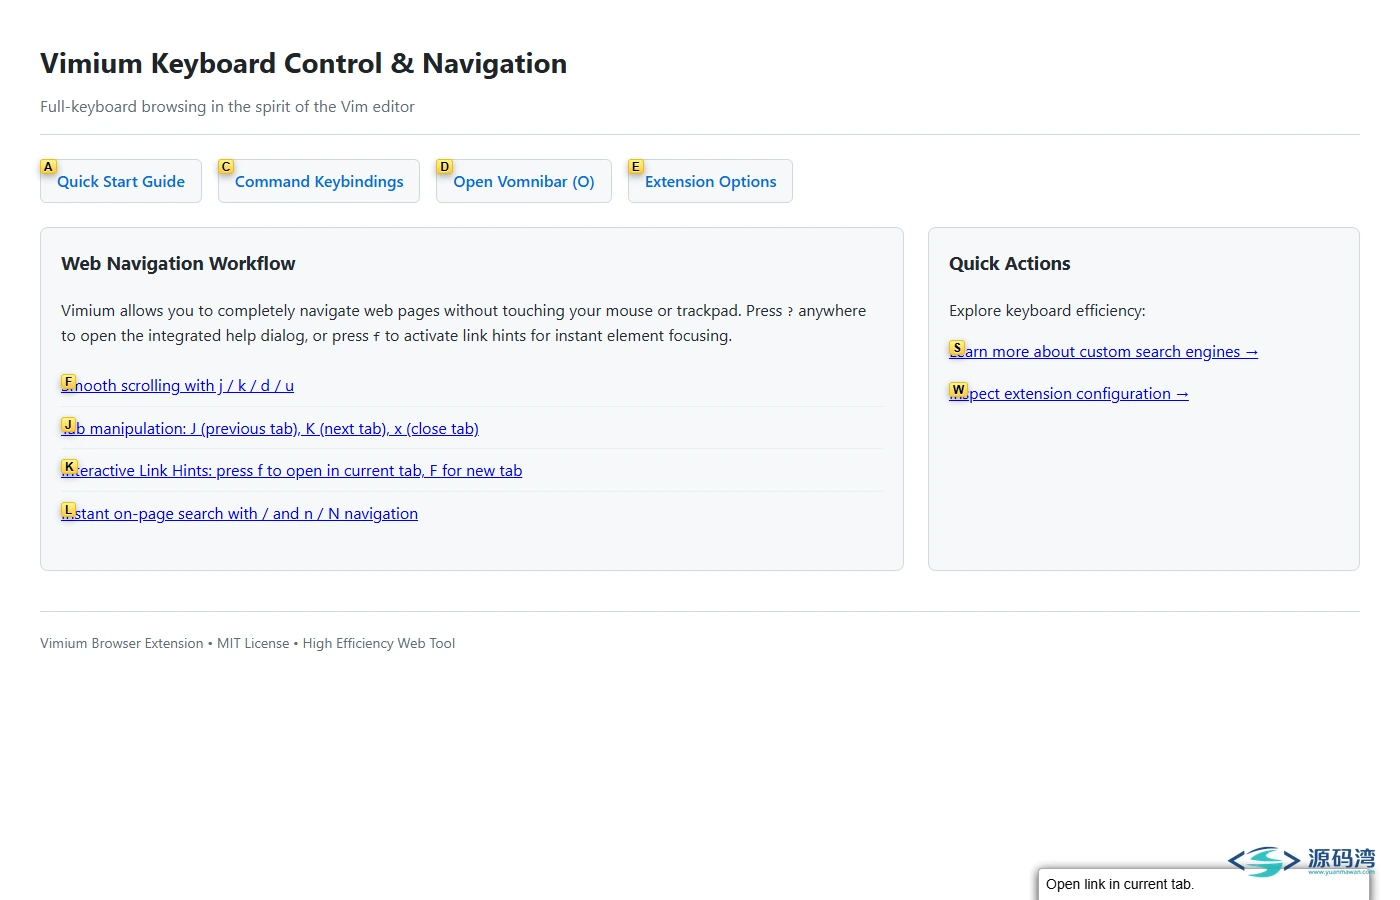1400x900 pixels.
Task: Go to Extension Options
Action: click(x=710, y=181)
